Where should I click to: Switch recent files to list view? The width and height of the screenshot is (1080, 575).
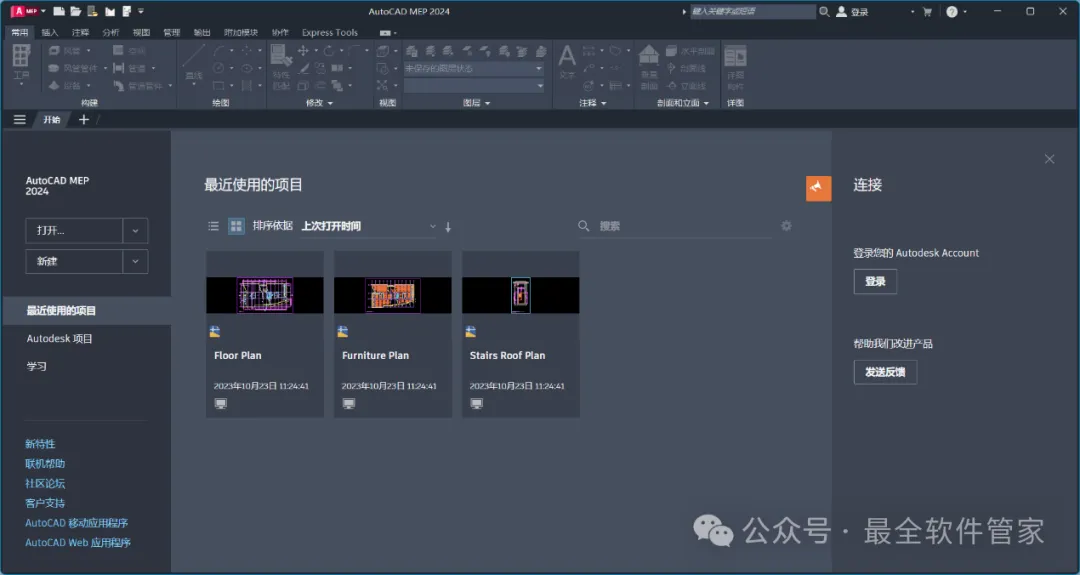[x=214, y=226]
